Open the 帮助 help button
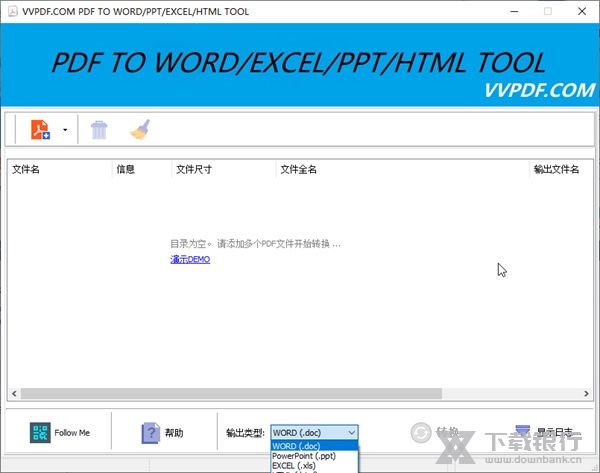The image size is (600, 473). tap(162, 433)
